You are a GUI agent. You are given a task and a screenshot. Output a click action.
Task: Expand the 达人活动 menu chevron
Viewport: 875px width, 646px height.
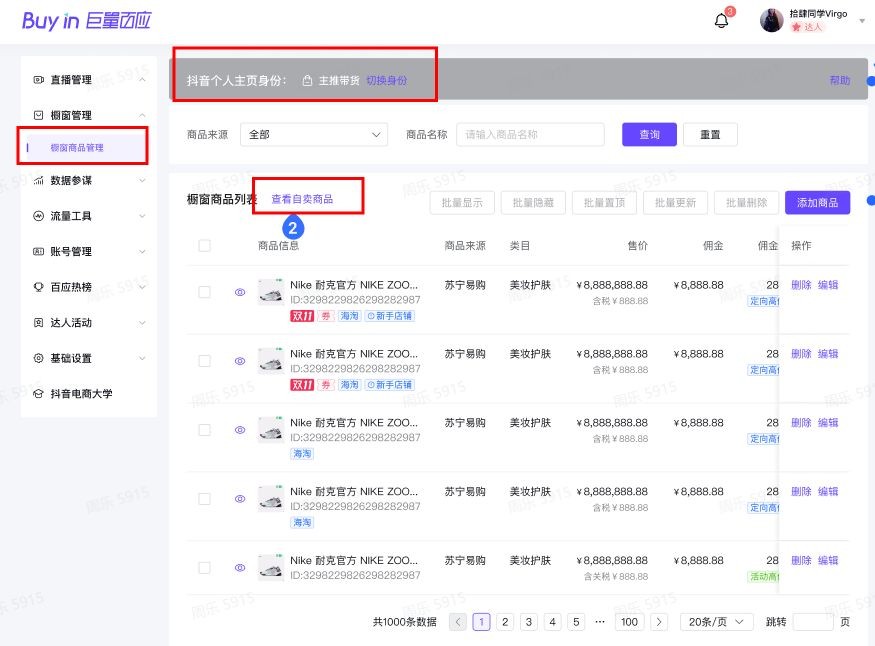[142, 322]
